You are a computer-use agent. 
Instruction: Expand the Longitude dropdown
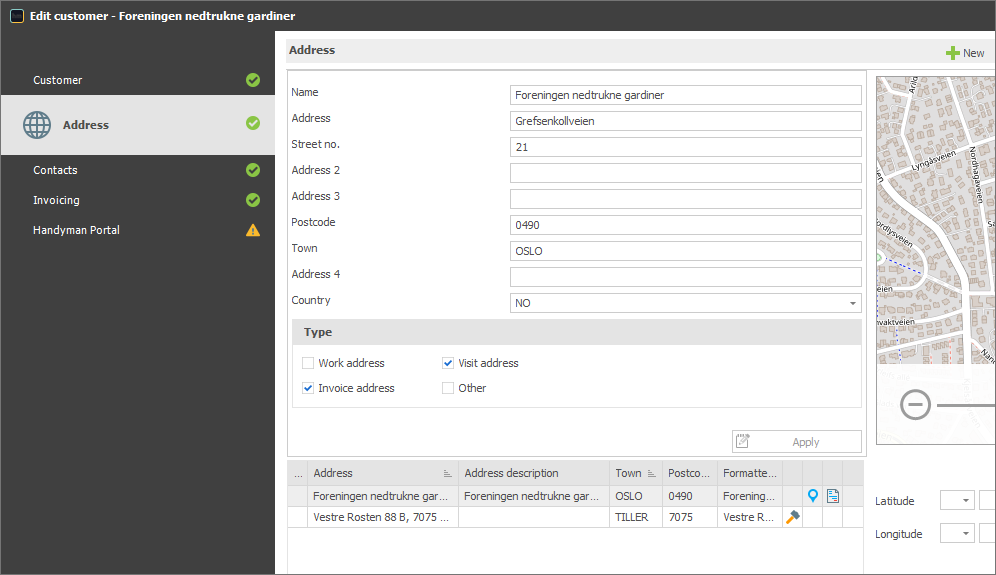957,534
